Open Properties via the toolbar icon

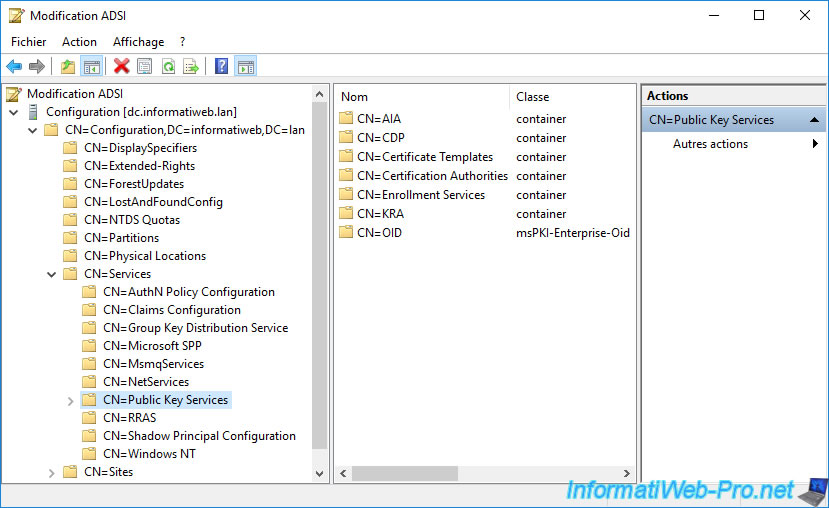point(145,67)
